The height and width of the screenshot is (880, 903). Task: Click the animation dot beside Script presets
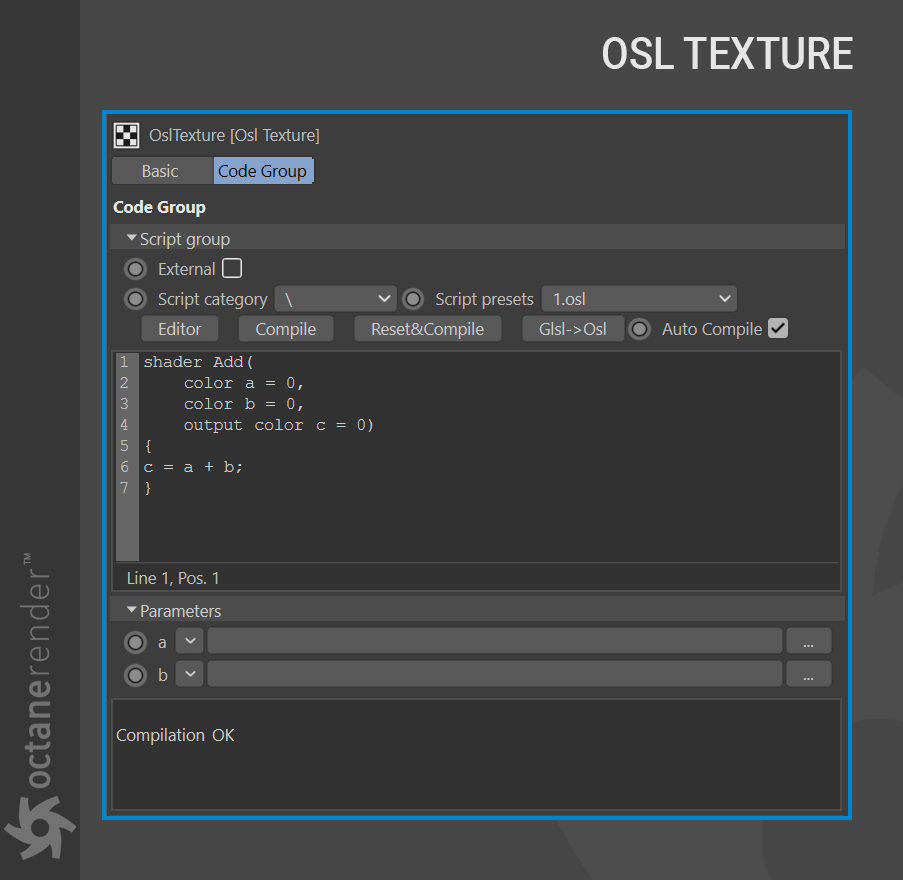(x=413, y=299)
